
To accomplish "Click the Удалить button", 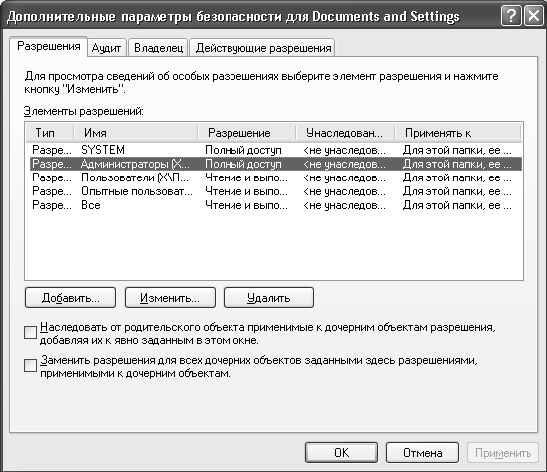I will (x=269, y=298).
